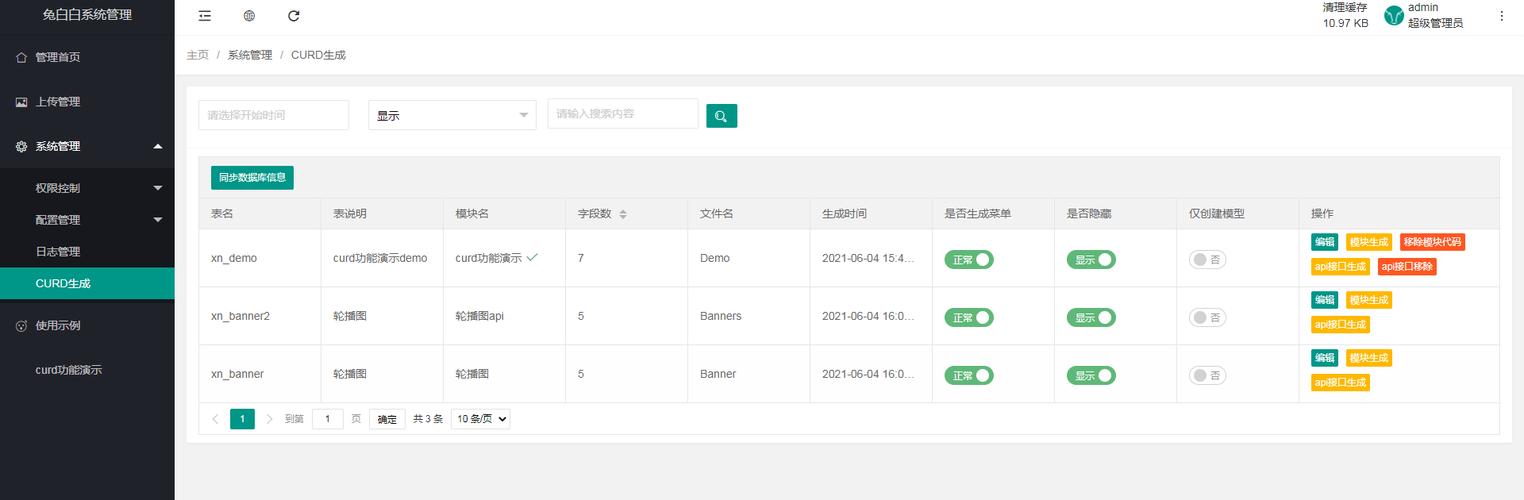Viewport: 1524px width, 500px height.
Task: Click 模块生成 for xn_demo row
Action: 1369,242
